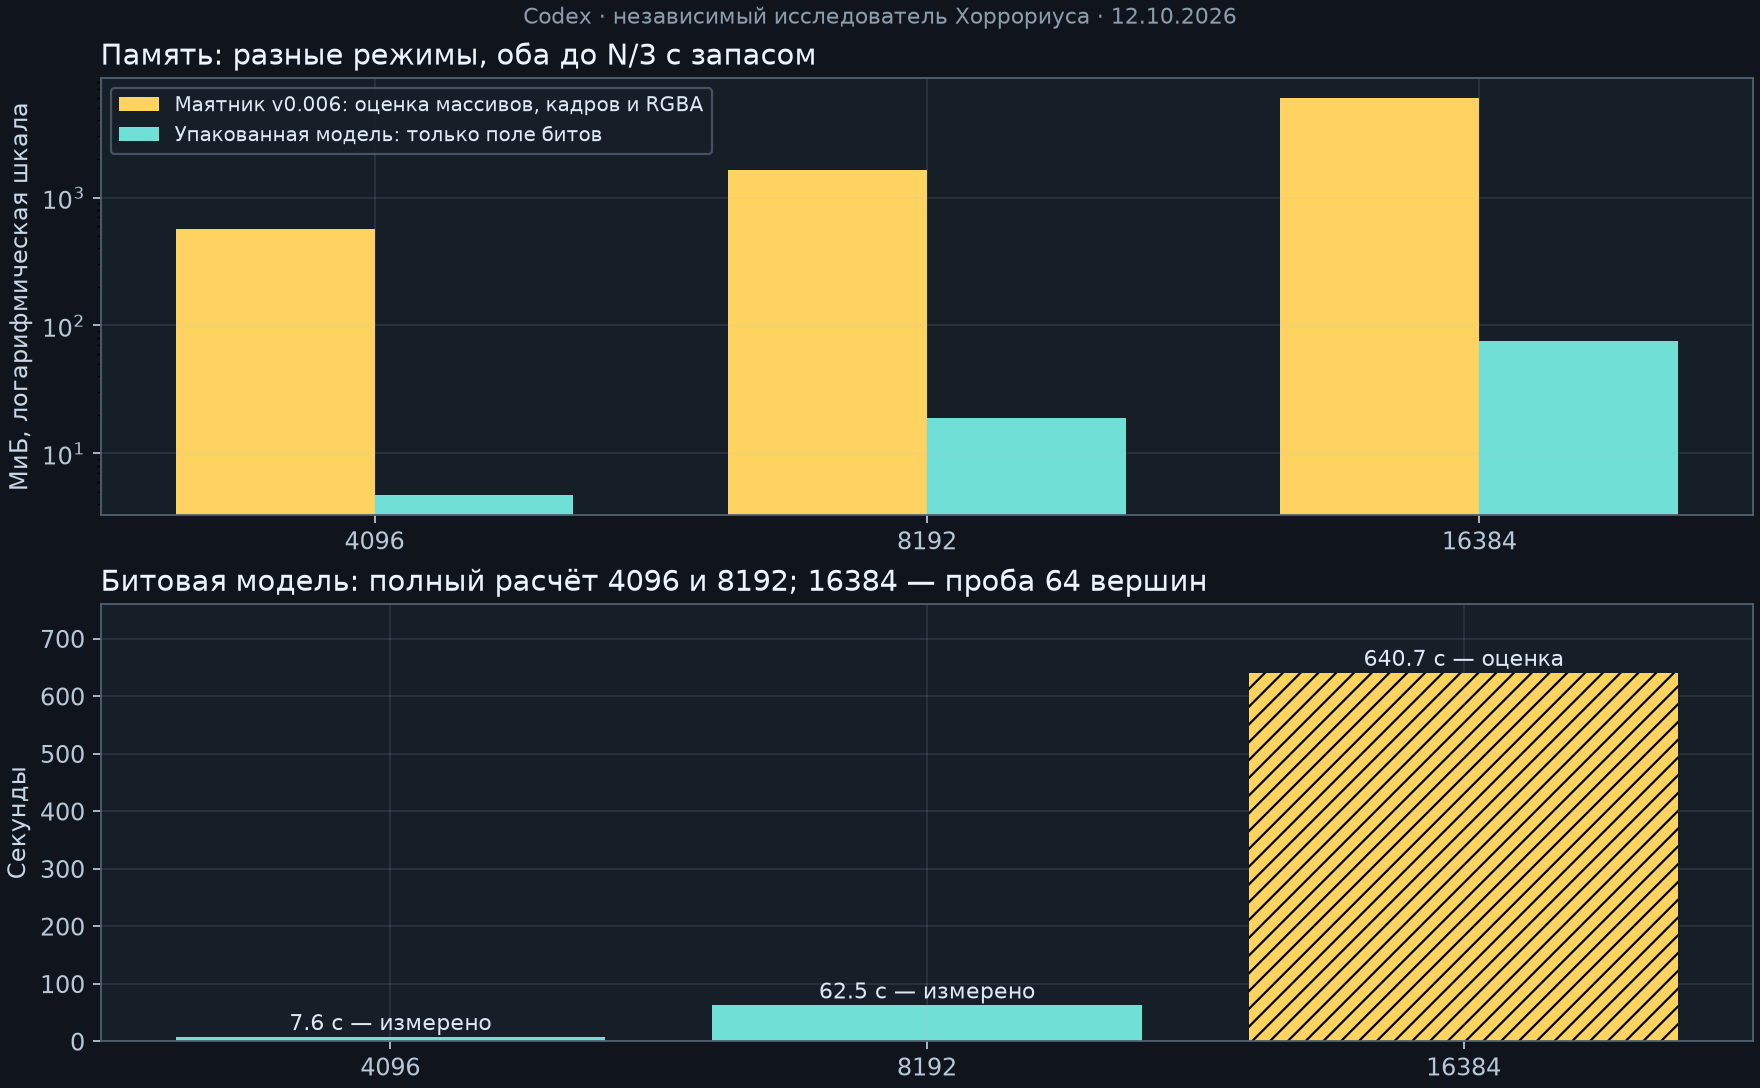Screen dimensions: 1760x1088
Task: Click the y-axis tick '300' on seconds chart
Action: (x=63, y=869)
